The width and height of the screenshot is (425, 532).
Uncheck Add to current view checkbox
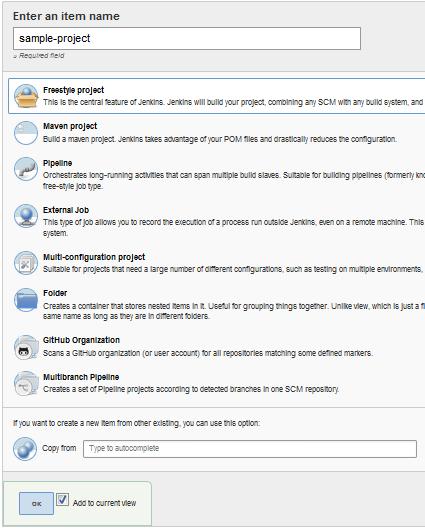click(62, 499)
